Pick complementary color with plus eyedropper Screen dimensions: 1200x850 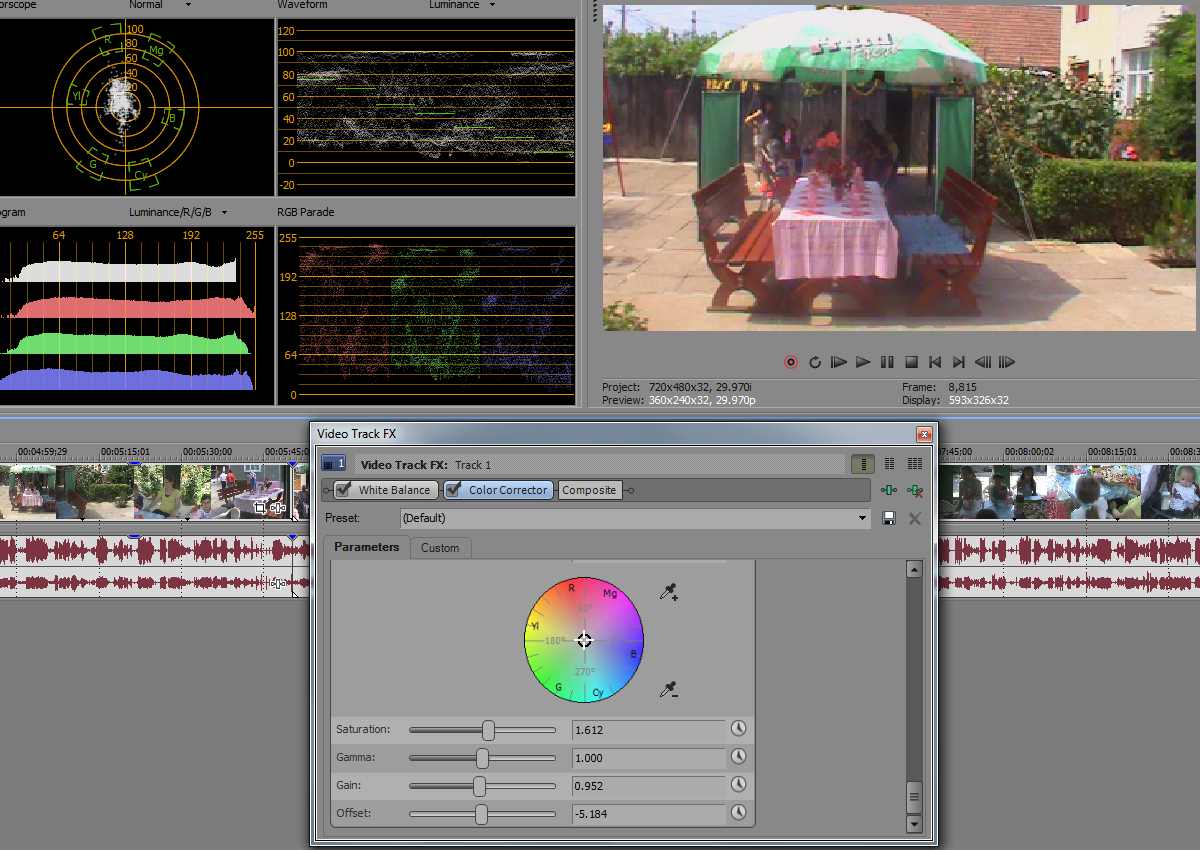(x=669, y=593)
